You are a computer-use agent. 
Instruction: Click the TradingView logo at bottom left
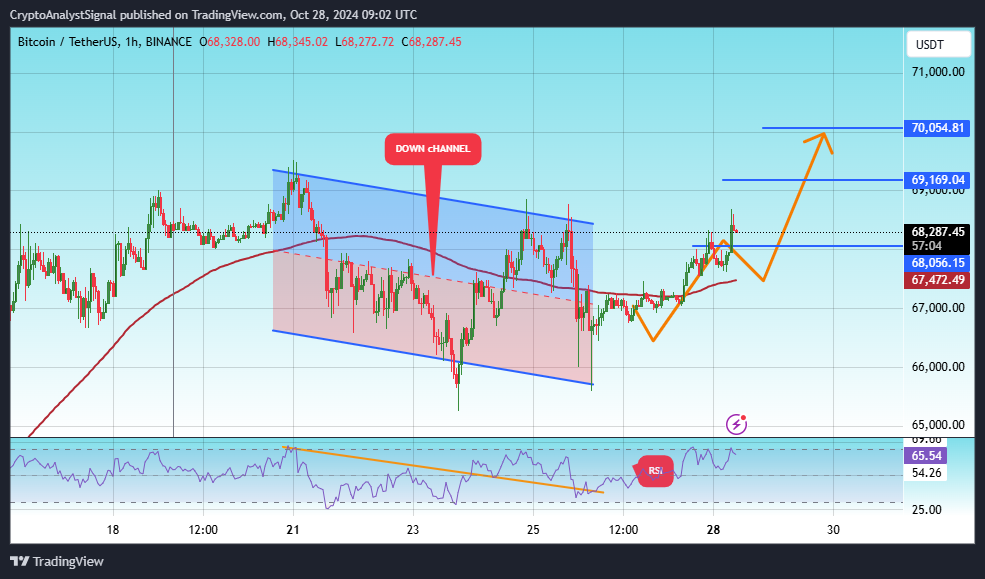(x=57, y=561)
